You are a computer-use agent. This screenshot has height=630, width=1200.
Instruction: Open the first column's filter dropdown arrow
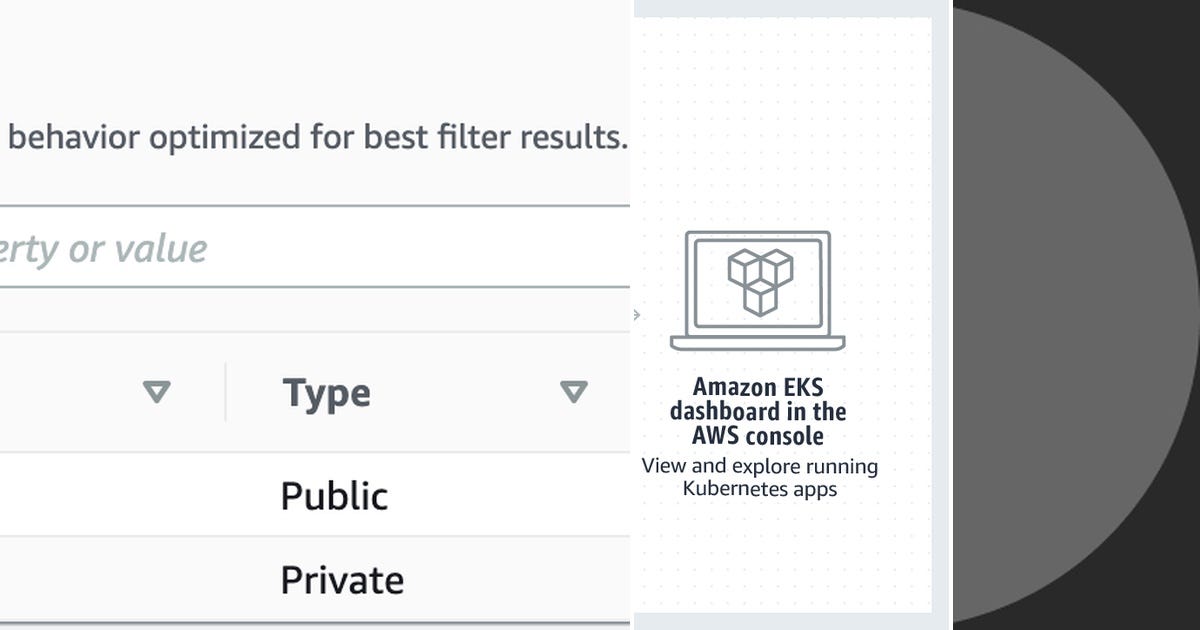click(x=156, y=393)
